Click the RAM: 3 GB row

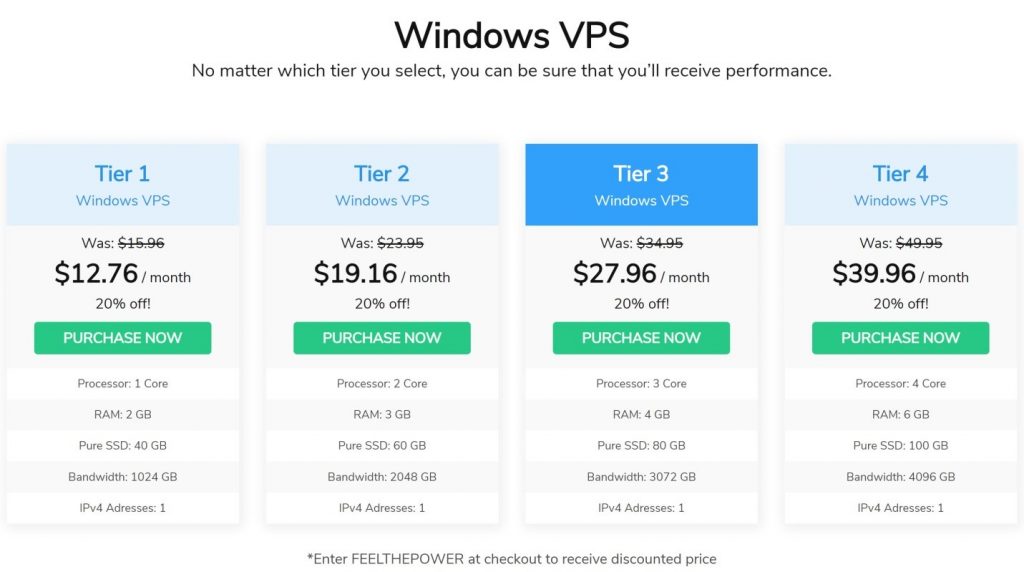coord(382,414)
